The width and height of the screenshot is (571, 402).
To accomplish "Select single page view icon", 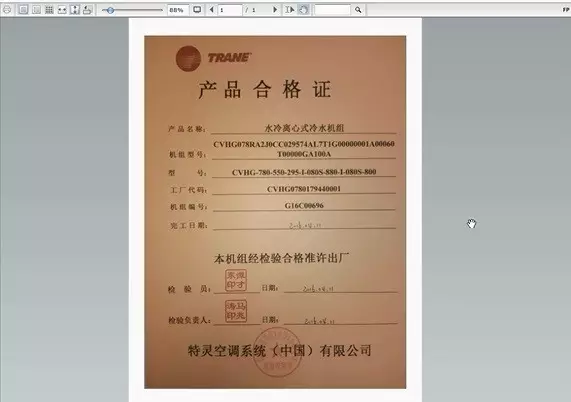I will tap(23, 10).
